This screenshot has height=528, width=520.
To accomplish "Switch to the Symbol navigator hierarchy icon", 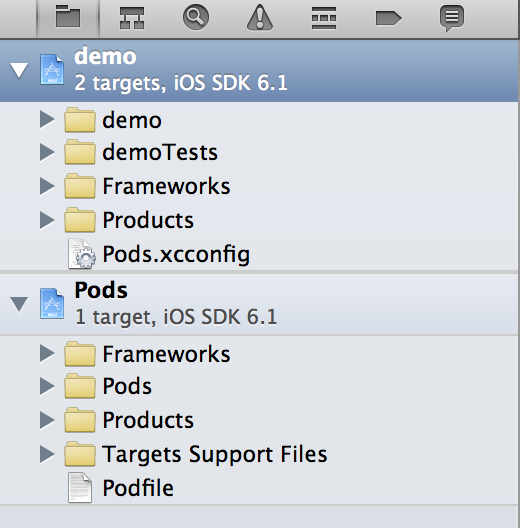I will tap(132, 18).
